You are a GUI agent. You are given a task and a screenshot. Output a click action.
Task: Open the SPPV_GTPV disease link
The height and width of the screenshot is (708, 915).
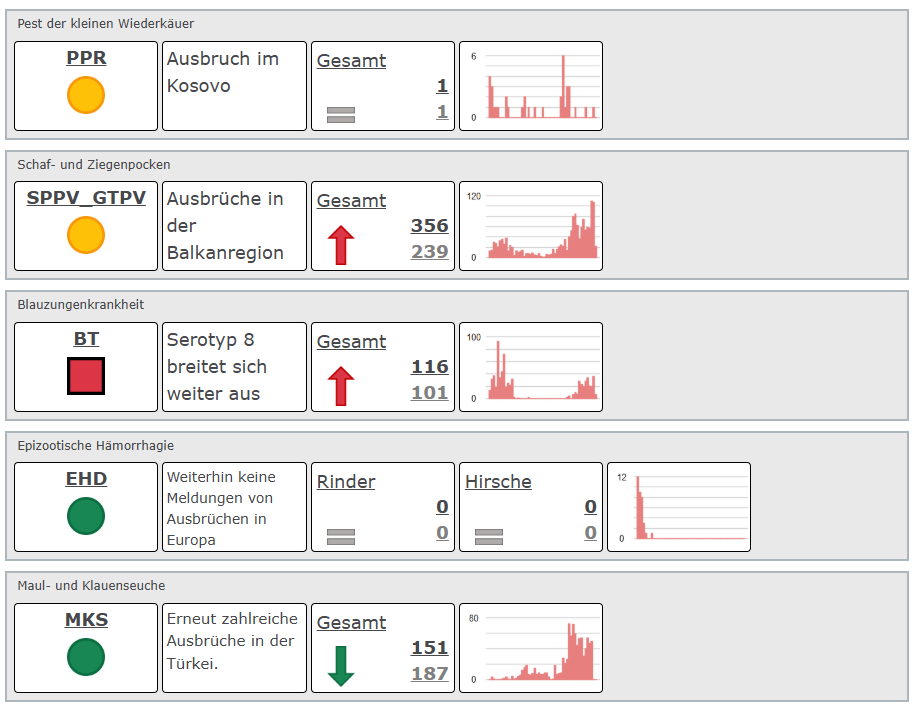(x=86, y=198)
